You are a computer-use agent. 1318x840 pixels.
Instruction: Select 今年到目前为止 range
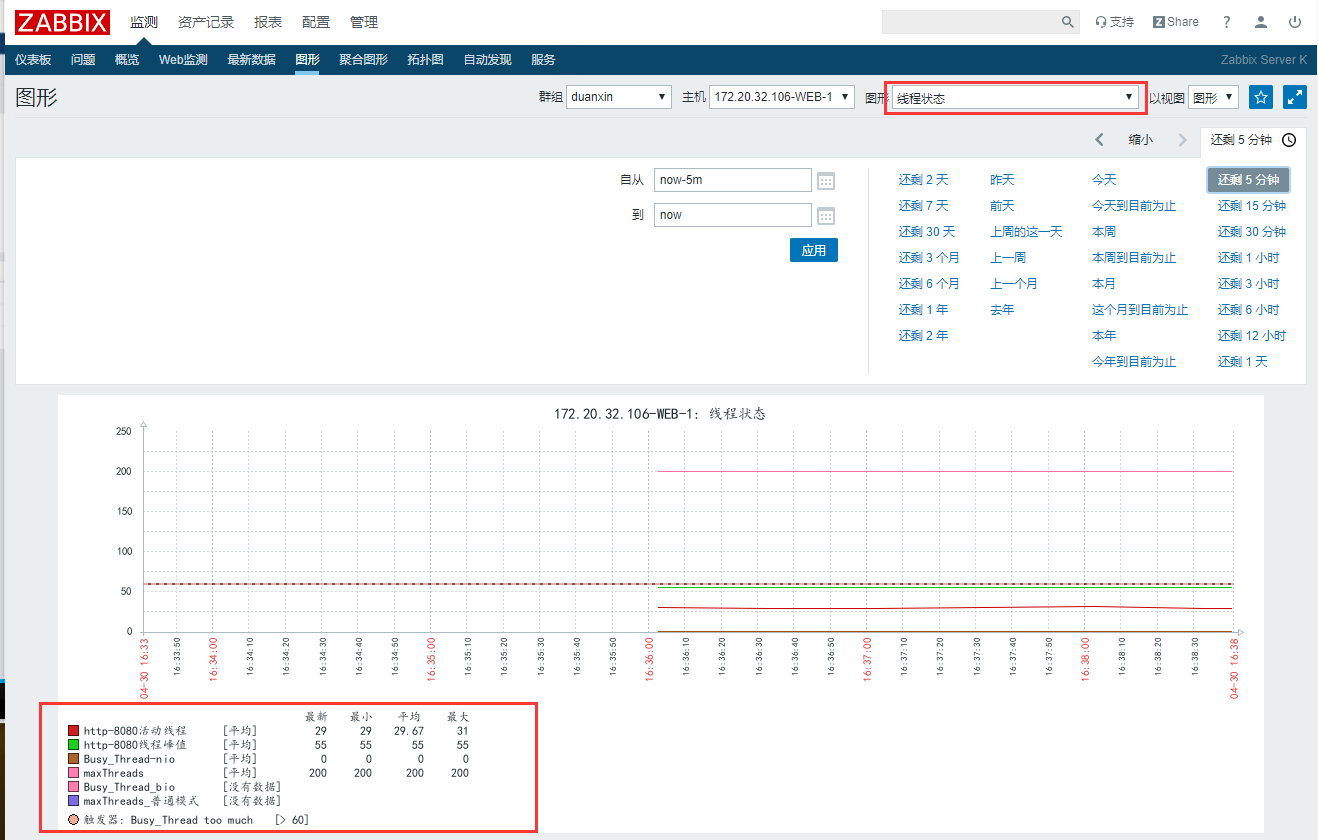pos(1134,362)
